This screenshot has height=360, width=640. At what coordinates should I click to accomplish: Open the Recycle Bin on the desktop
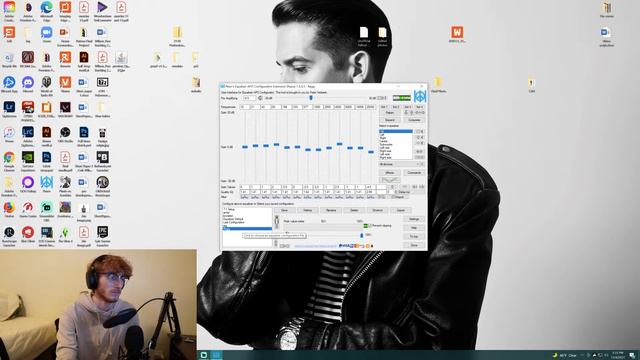click(9, 60)
